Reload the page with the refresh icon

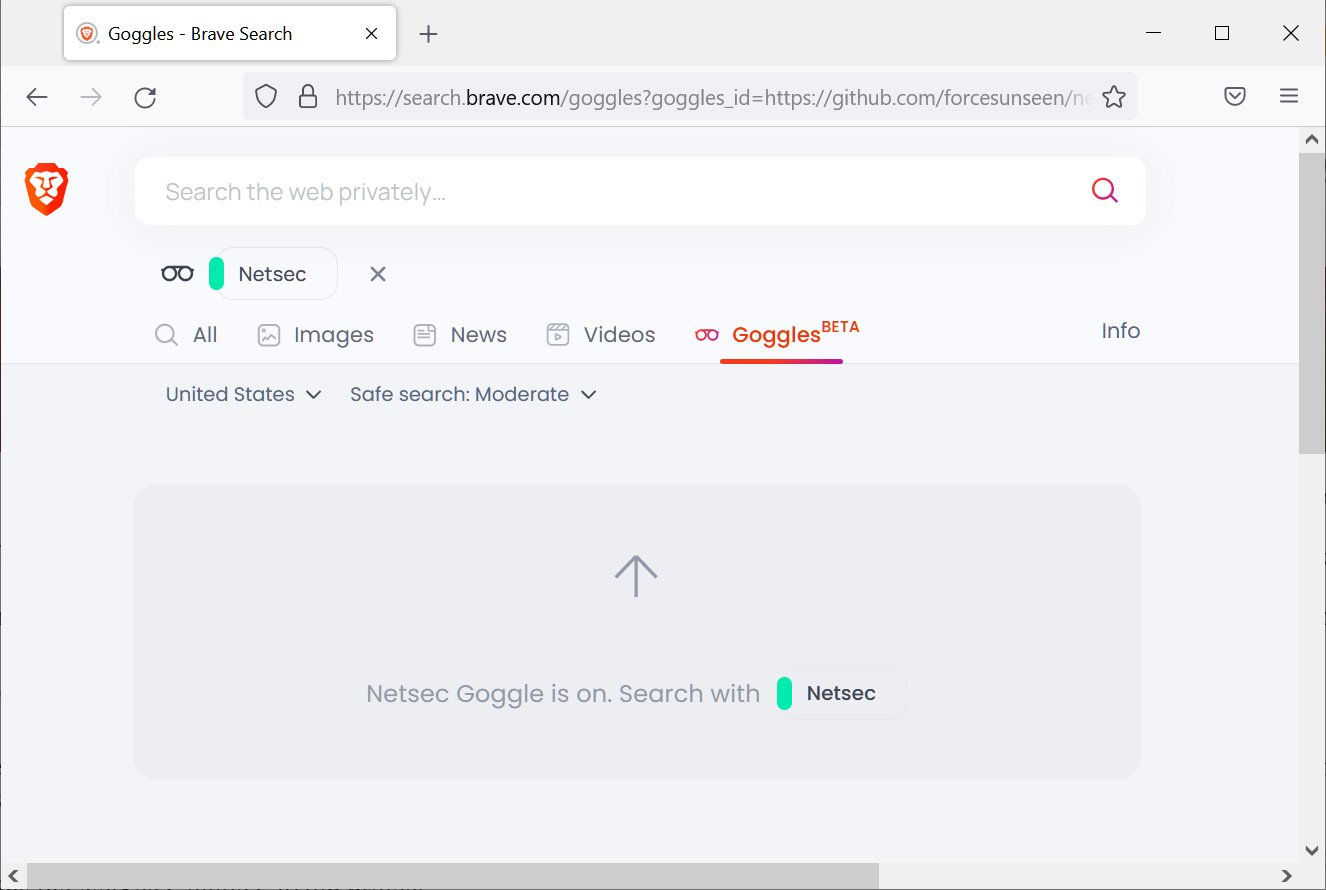click(145, 97)
